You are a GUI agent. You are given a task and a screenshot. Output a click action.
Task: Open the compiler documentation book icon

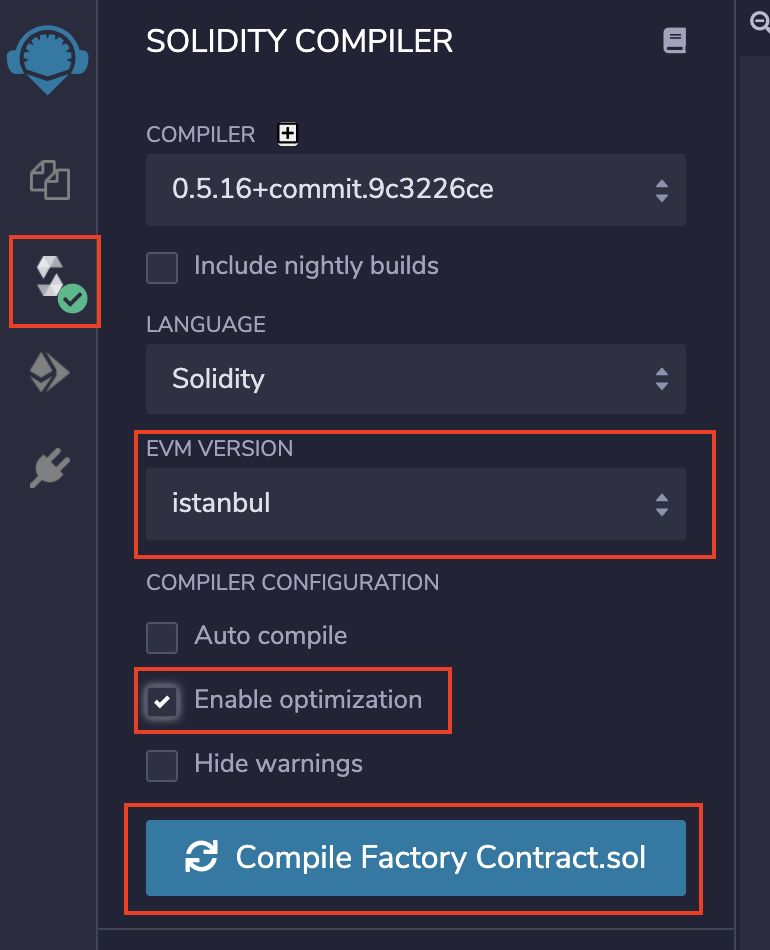[675, 41]
